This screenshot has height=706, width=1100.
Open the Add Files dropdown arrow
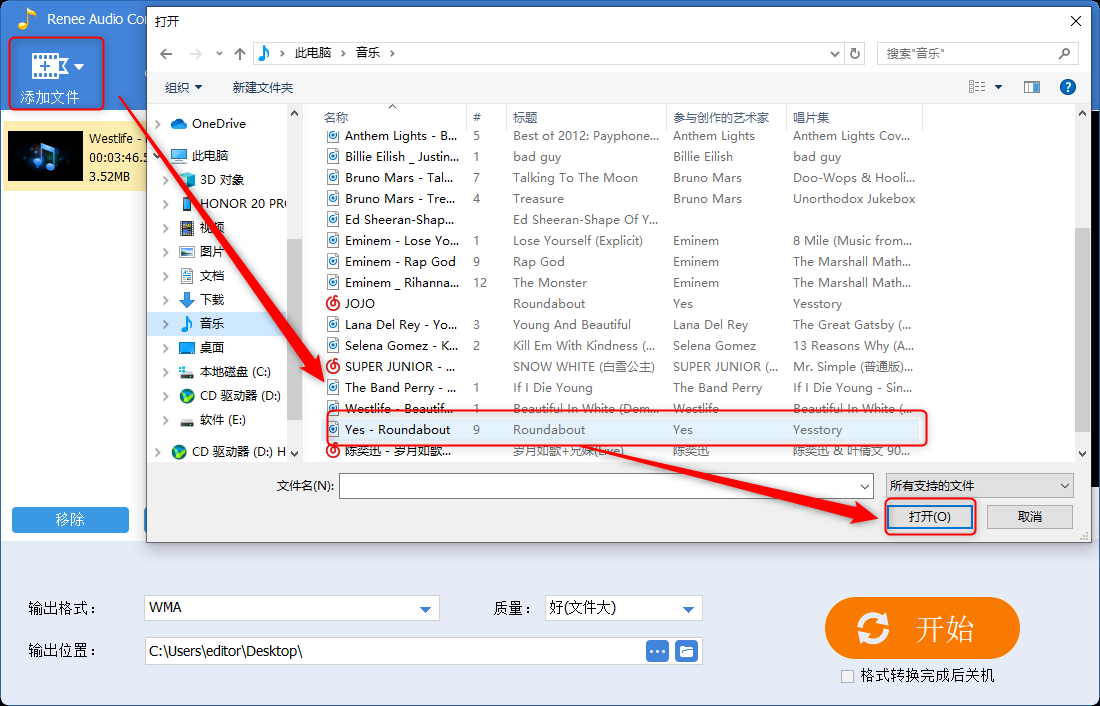[79, 67]
